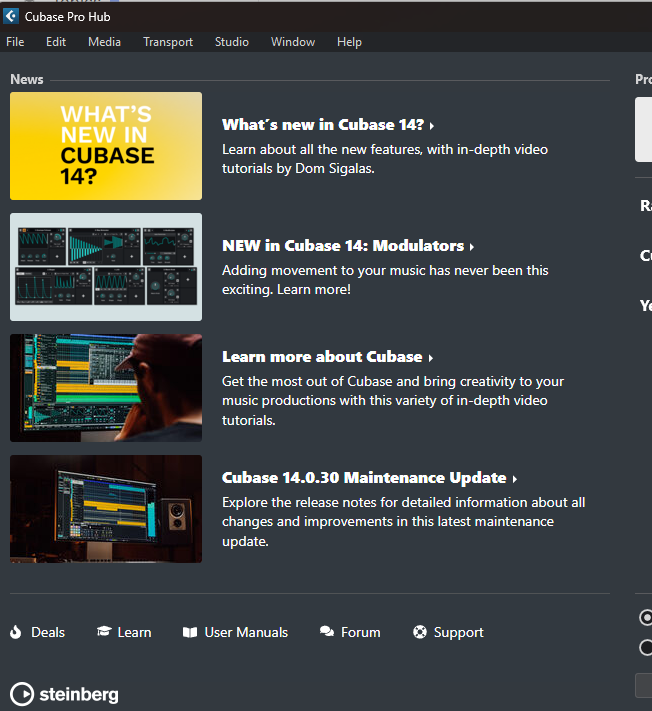Open the Media menu

104,42
